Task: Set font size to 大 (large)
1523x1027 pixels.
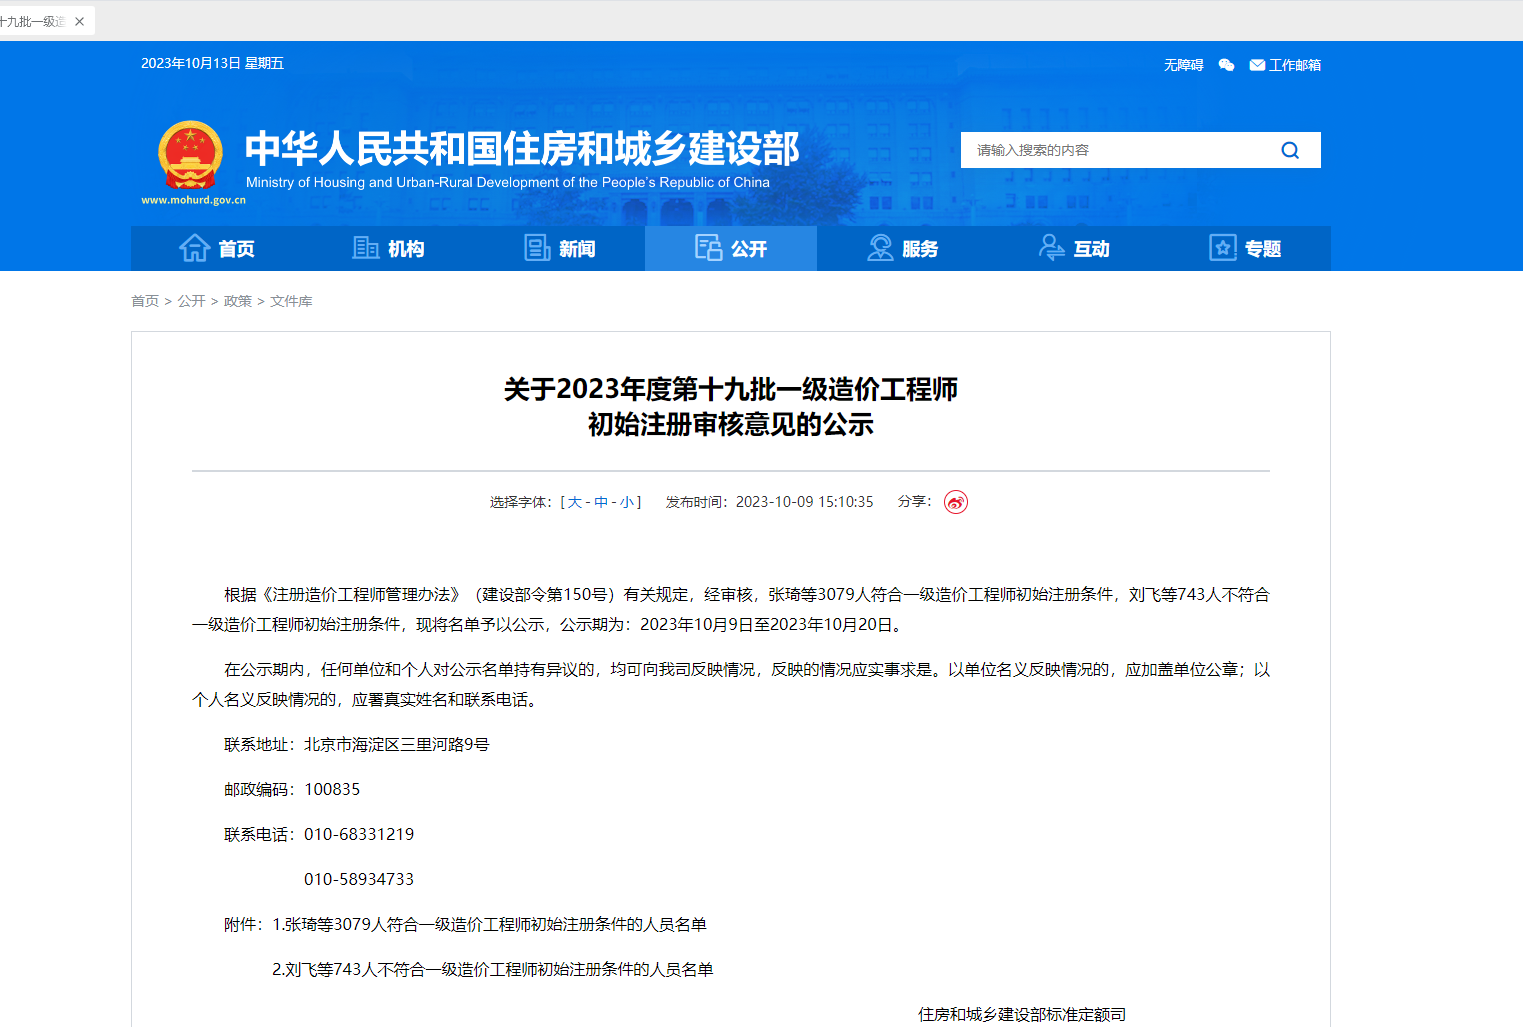Action: [x=575, y=502]
